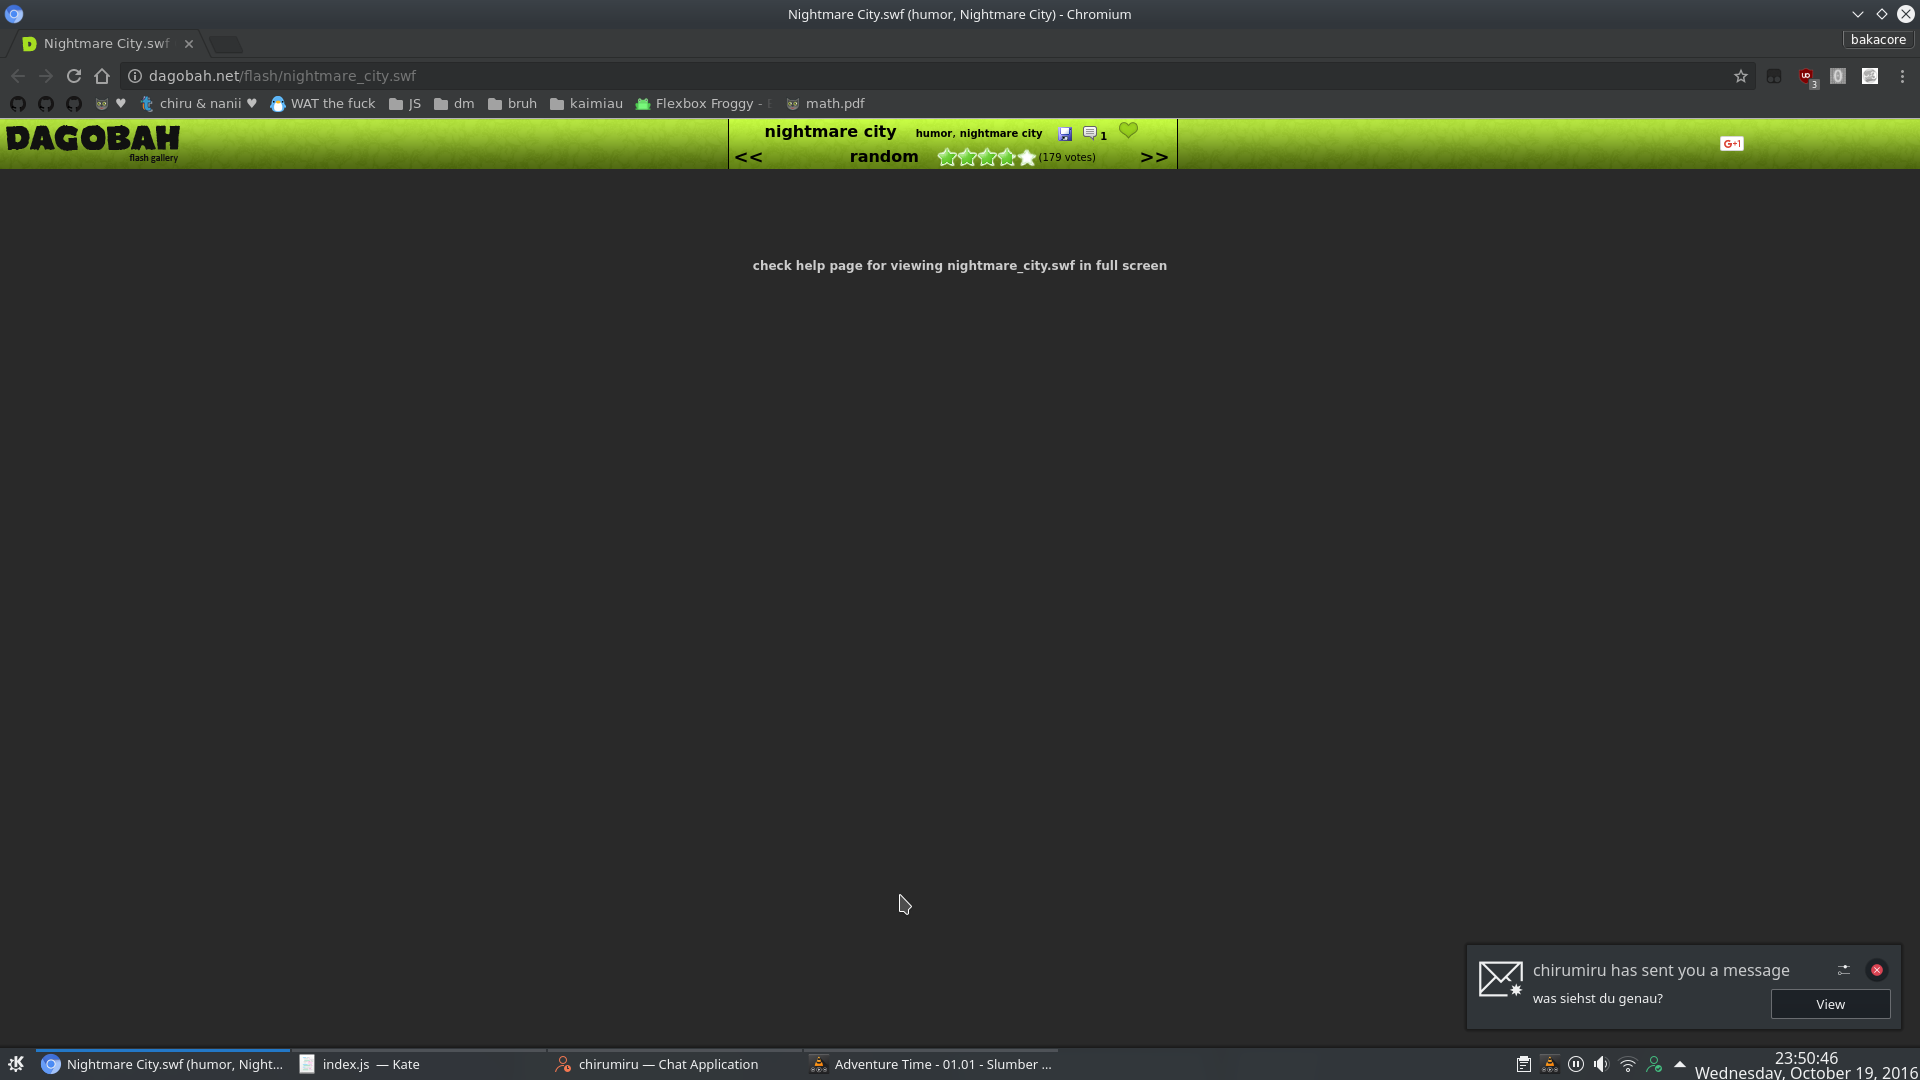This screenshot has height=1080, width=1920.
Task: Reload the current page
Action: coord(74,76)
